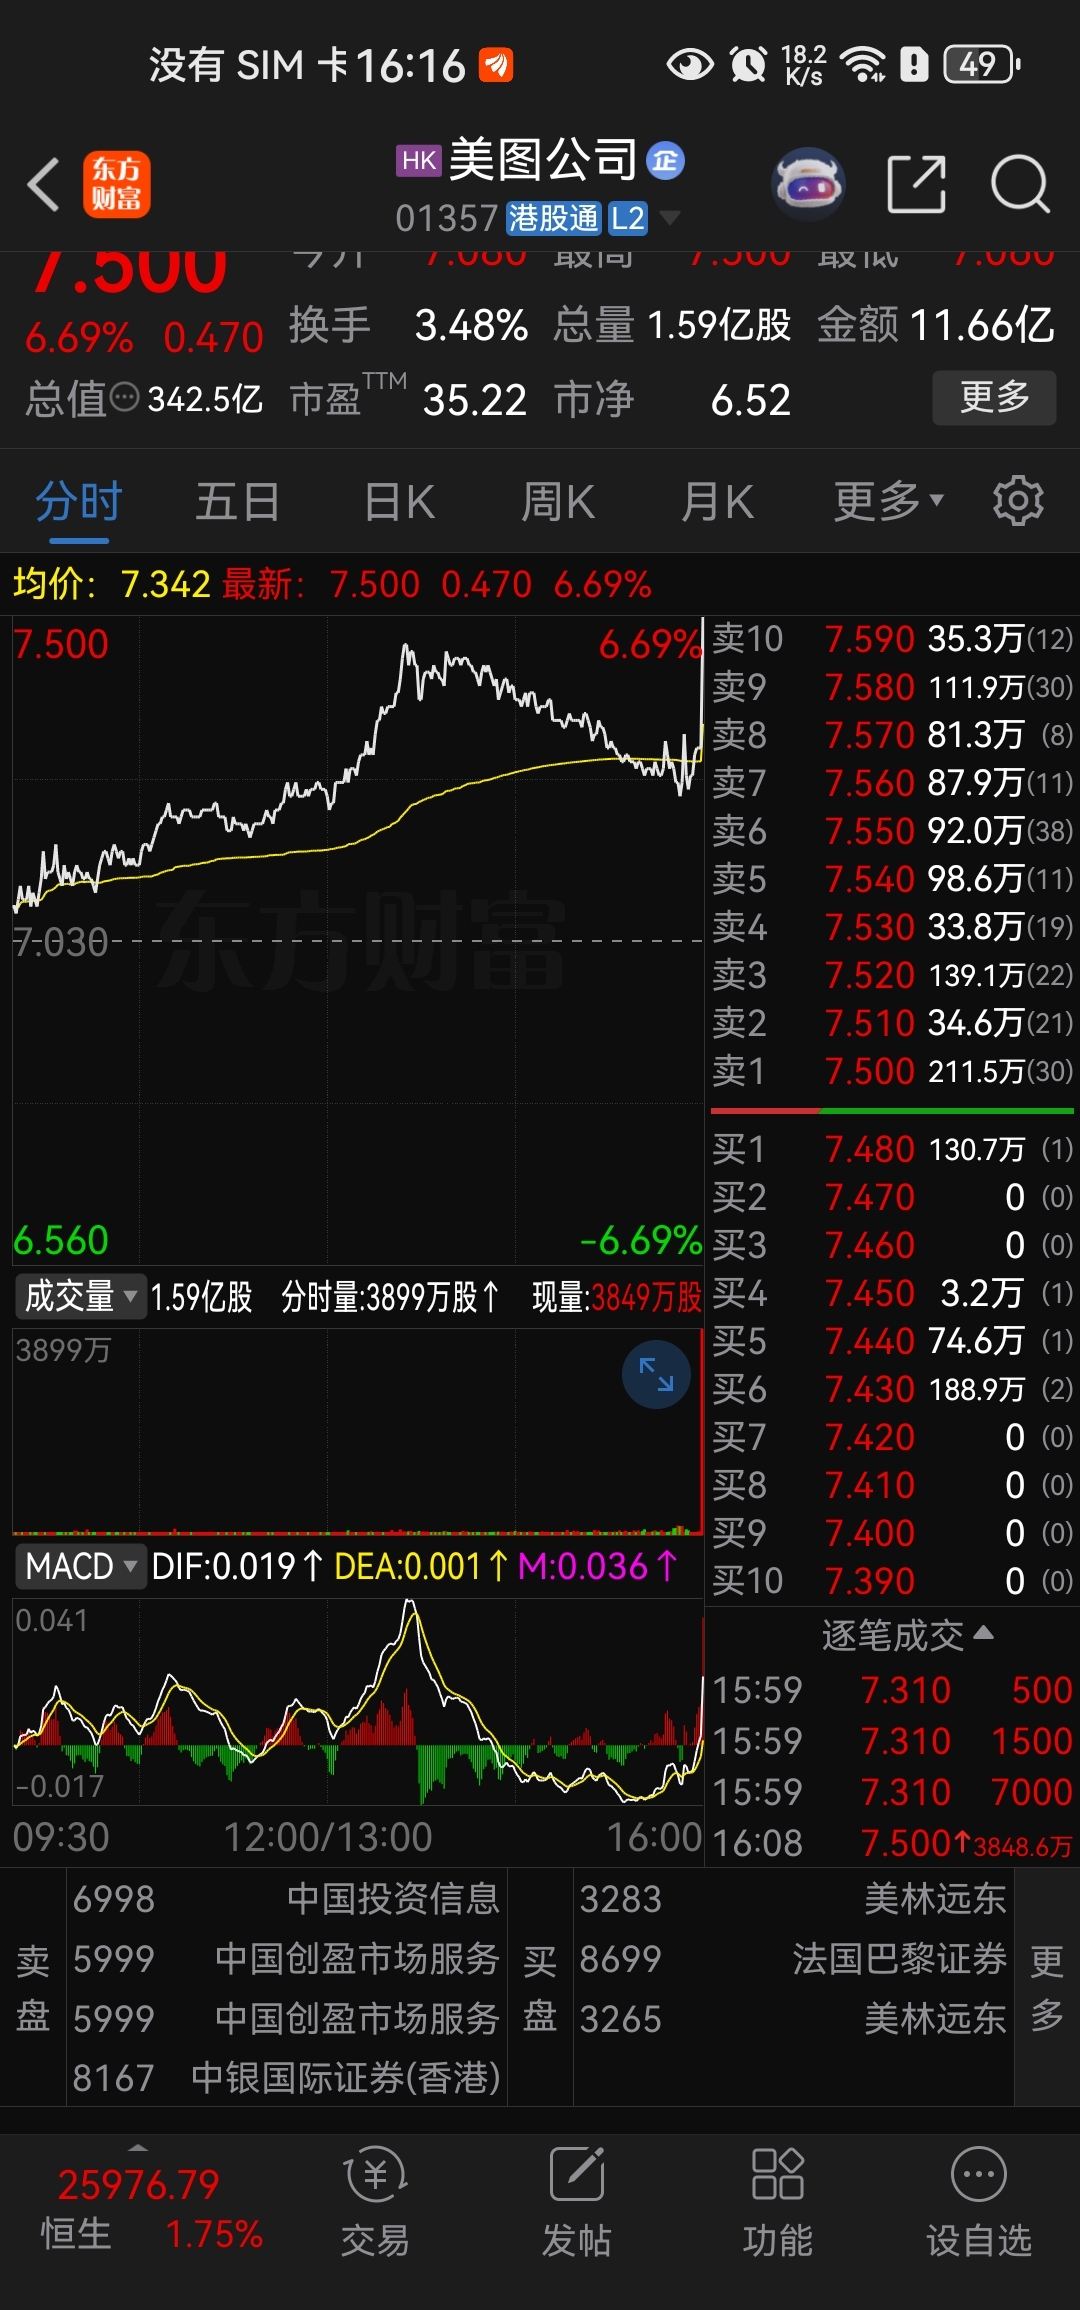Viewport: 1080px width, 2310px height.
Task: Tap broker 8167 中银国际证券(香港)
Action: point(286,2078)
